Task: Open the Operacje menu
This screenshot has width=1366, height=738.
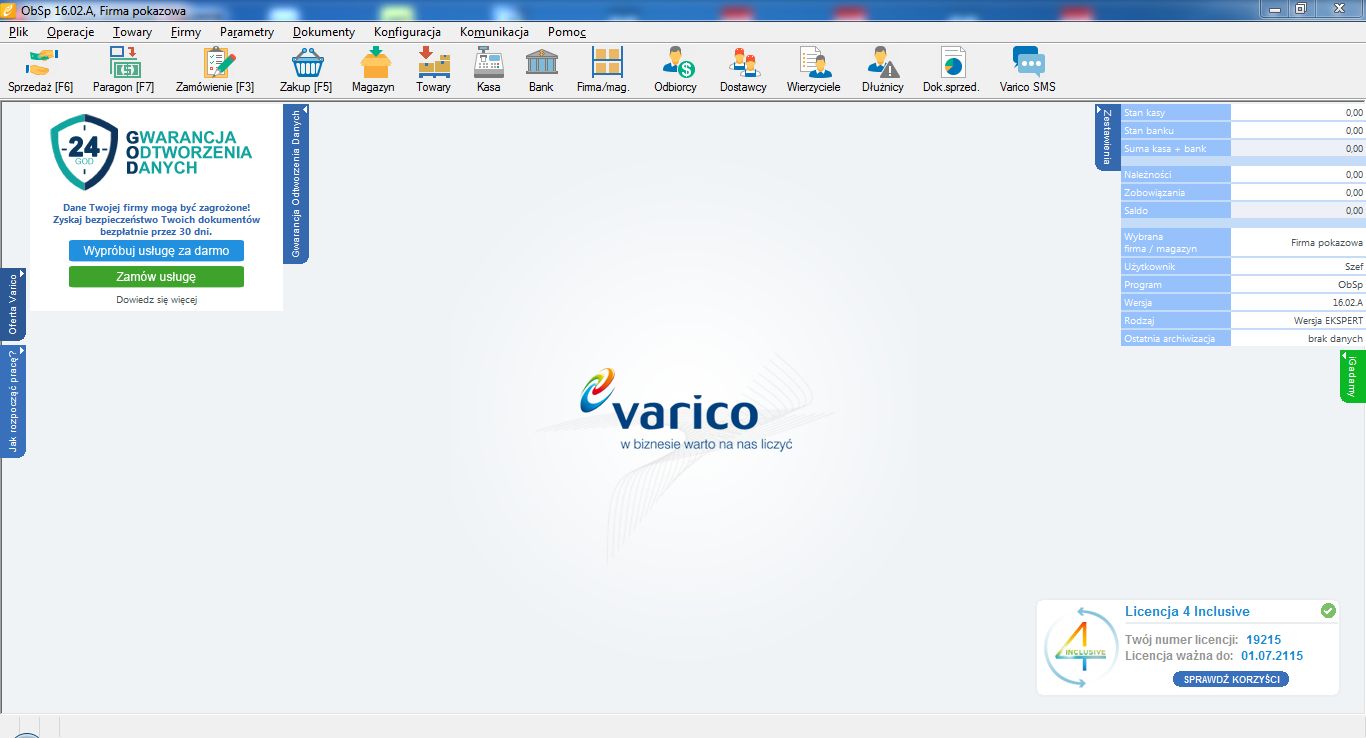Action: pos(70,32)
